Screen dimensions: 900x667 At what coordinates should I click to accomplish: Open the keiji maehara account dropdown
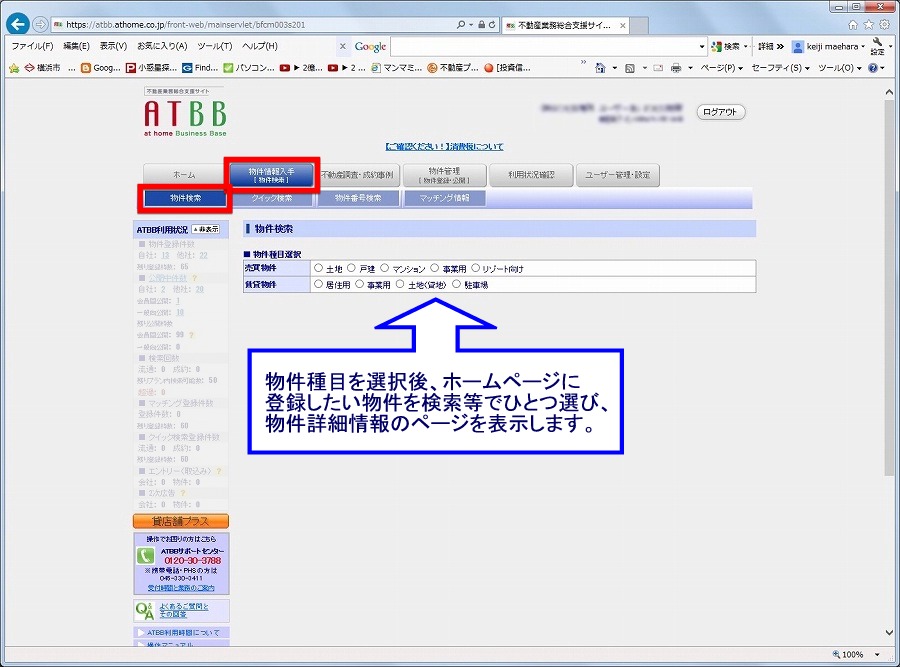[x=828, y=46]
